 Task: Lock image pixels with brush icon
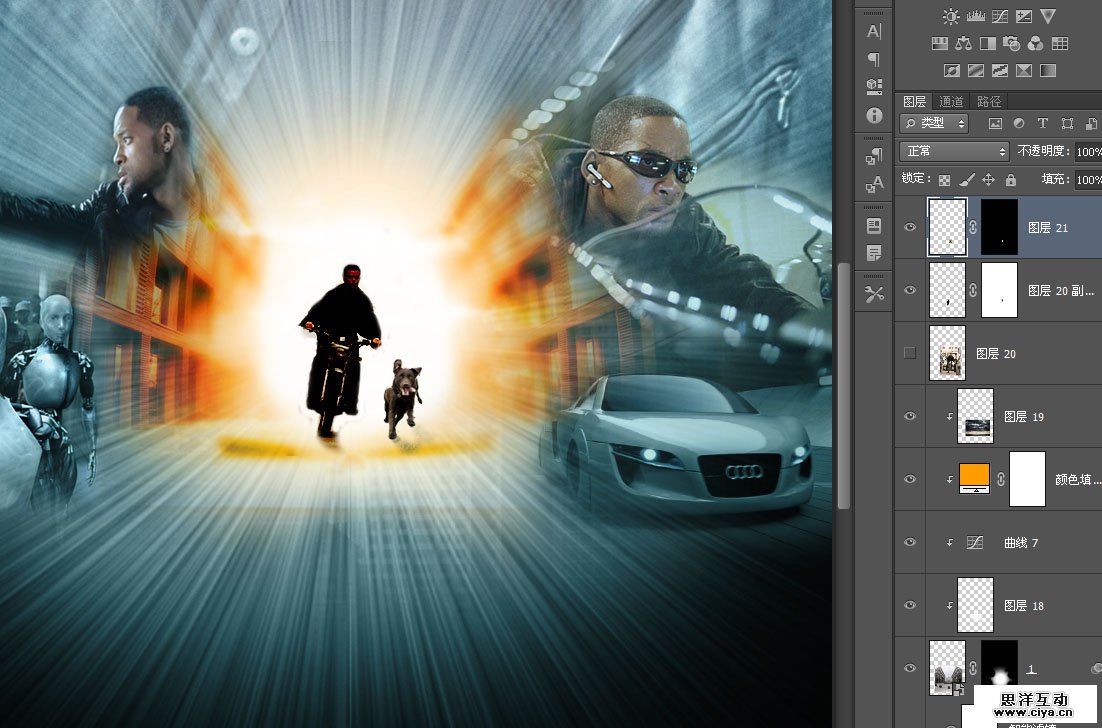coord(966,180)
